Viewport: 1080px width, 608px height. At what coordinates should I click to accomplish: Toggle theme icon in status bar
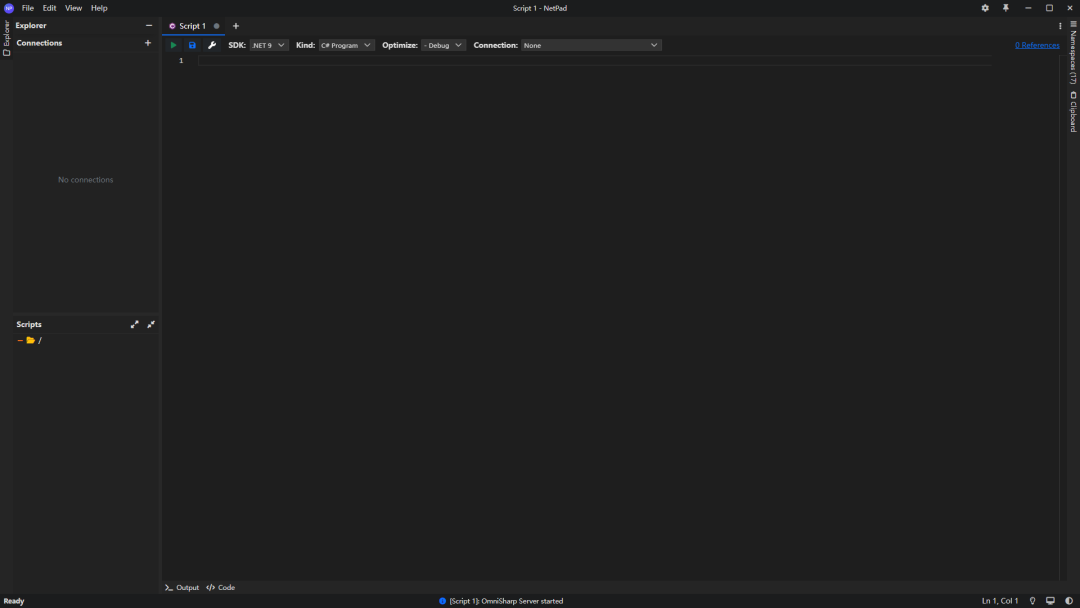[1069, 601]
